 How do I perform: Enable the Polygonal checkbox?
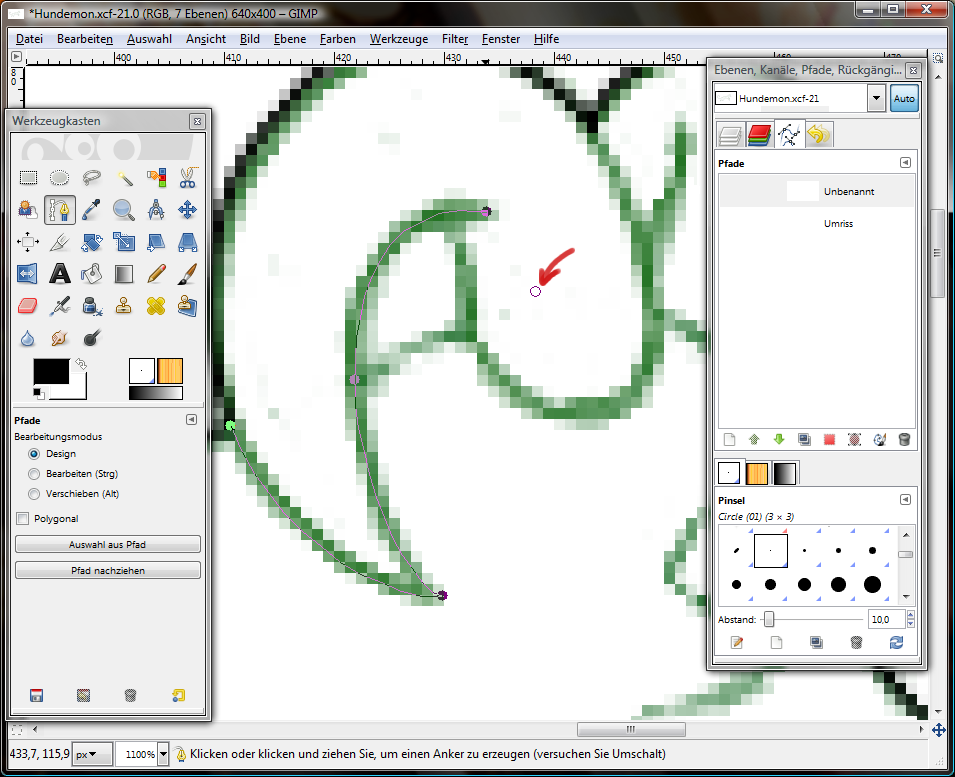[23, 519]
